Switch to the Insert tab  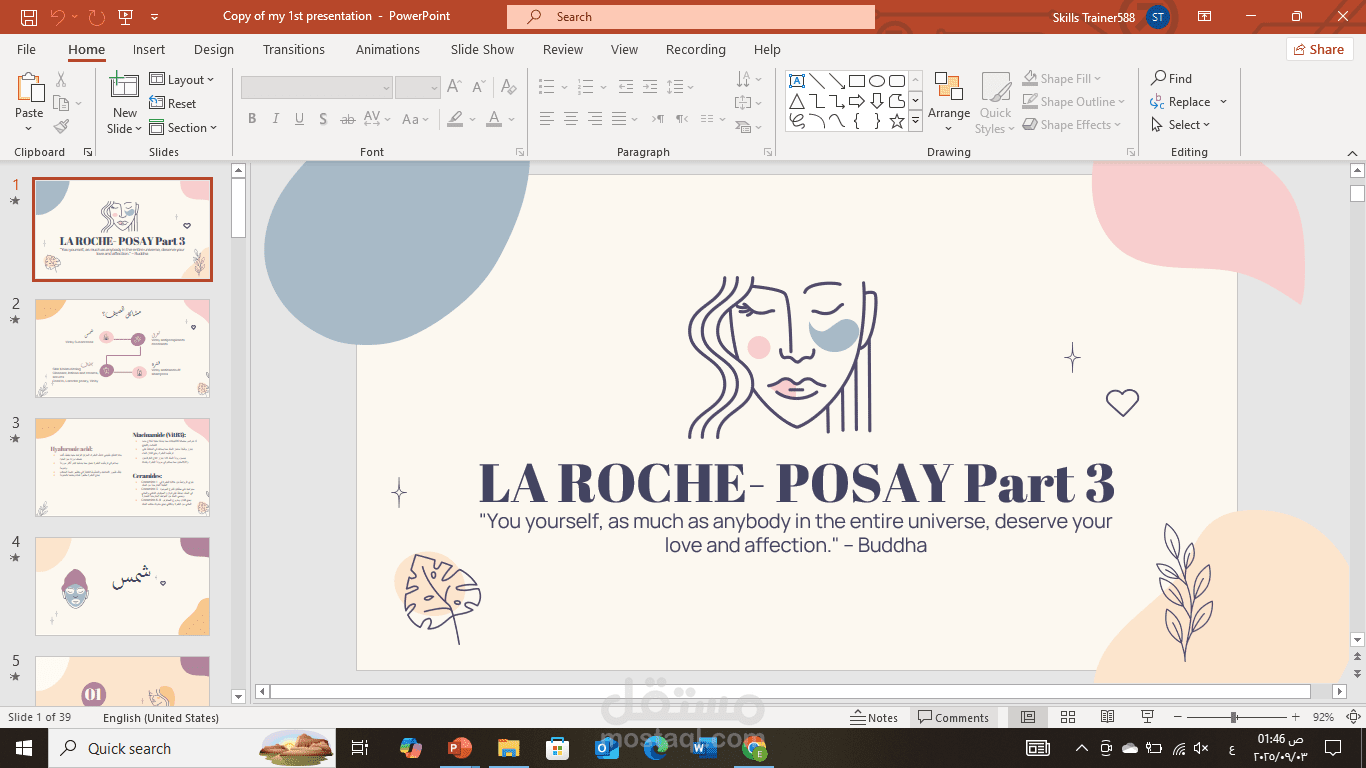[149, 49]
